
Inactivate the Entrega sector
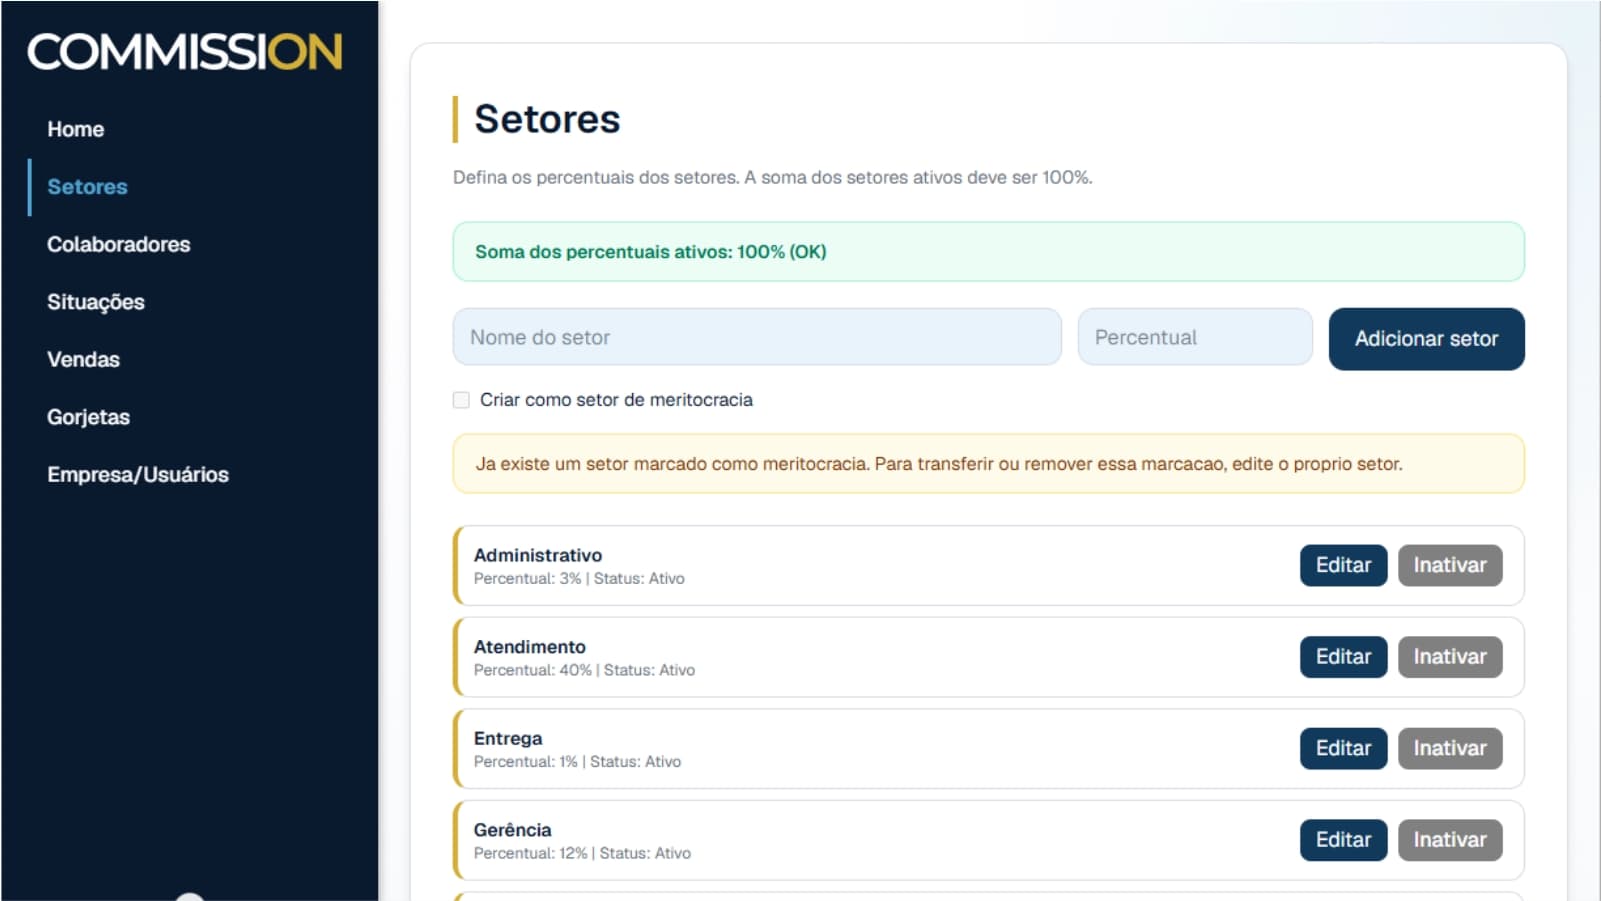pyautogui.click(x=1450, y=748)
